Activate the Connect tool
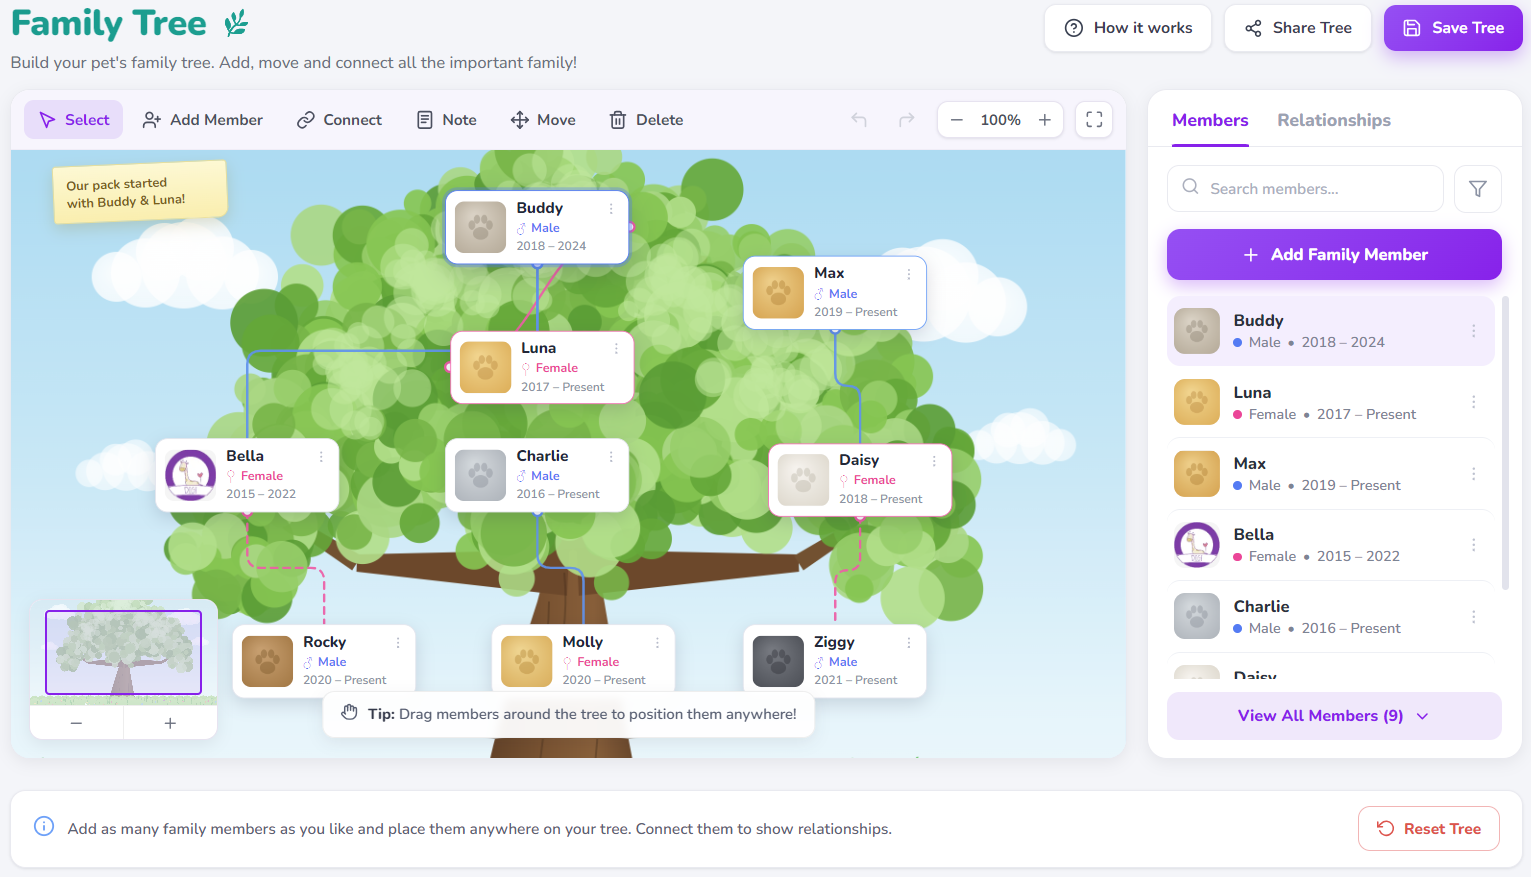Viewport: 1531px width, 877px height. [339, 120]
